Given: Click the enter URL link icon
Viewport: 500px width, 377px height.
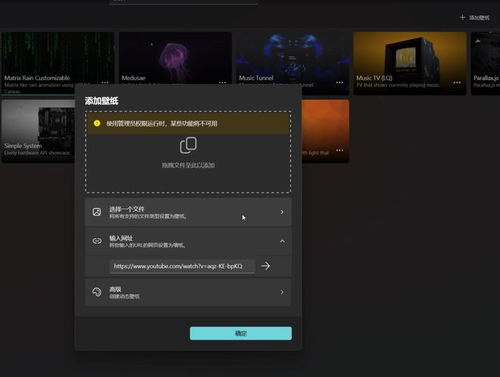Looking at the screenshot, I should [x=97, y=241].
